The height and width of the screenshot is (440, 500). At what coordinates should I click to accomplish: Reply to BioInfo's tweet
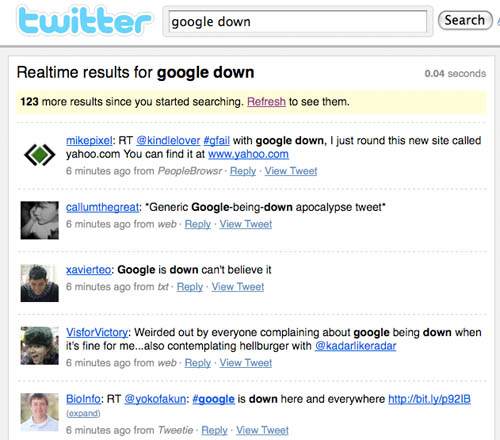tap(214, 430)
